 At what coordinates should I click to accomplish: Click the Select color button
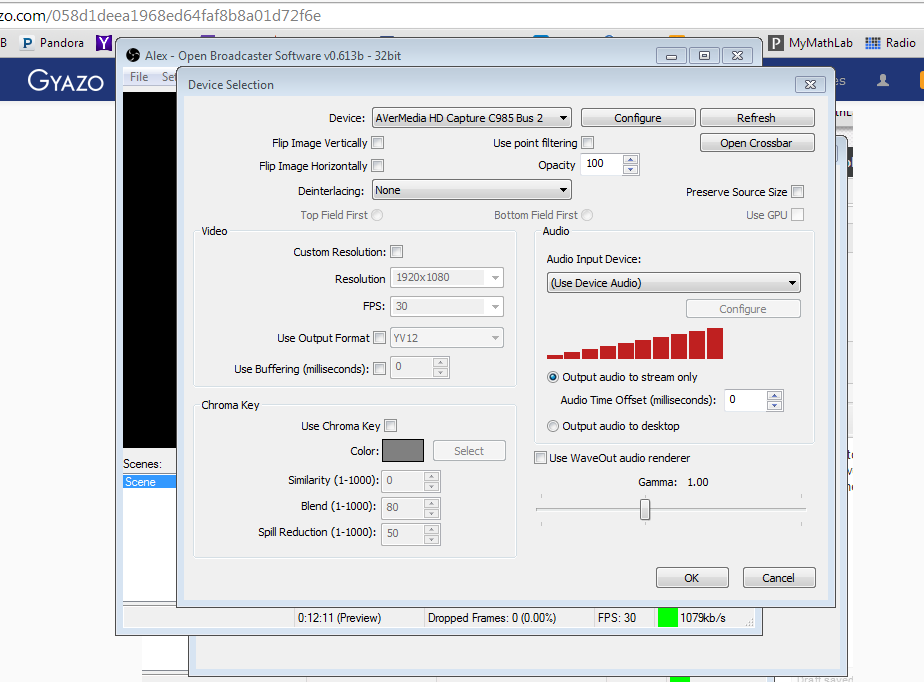(x=469, y=451)
